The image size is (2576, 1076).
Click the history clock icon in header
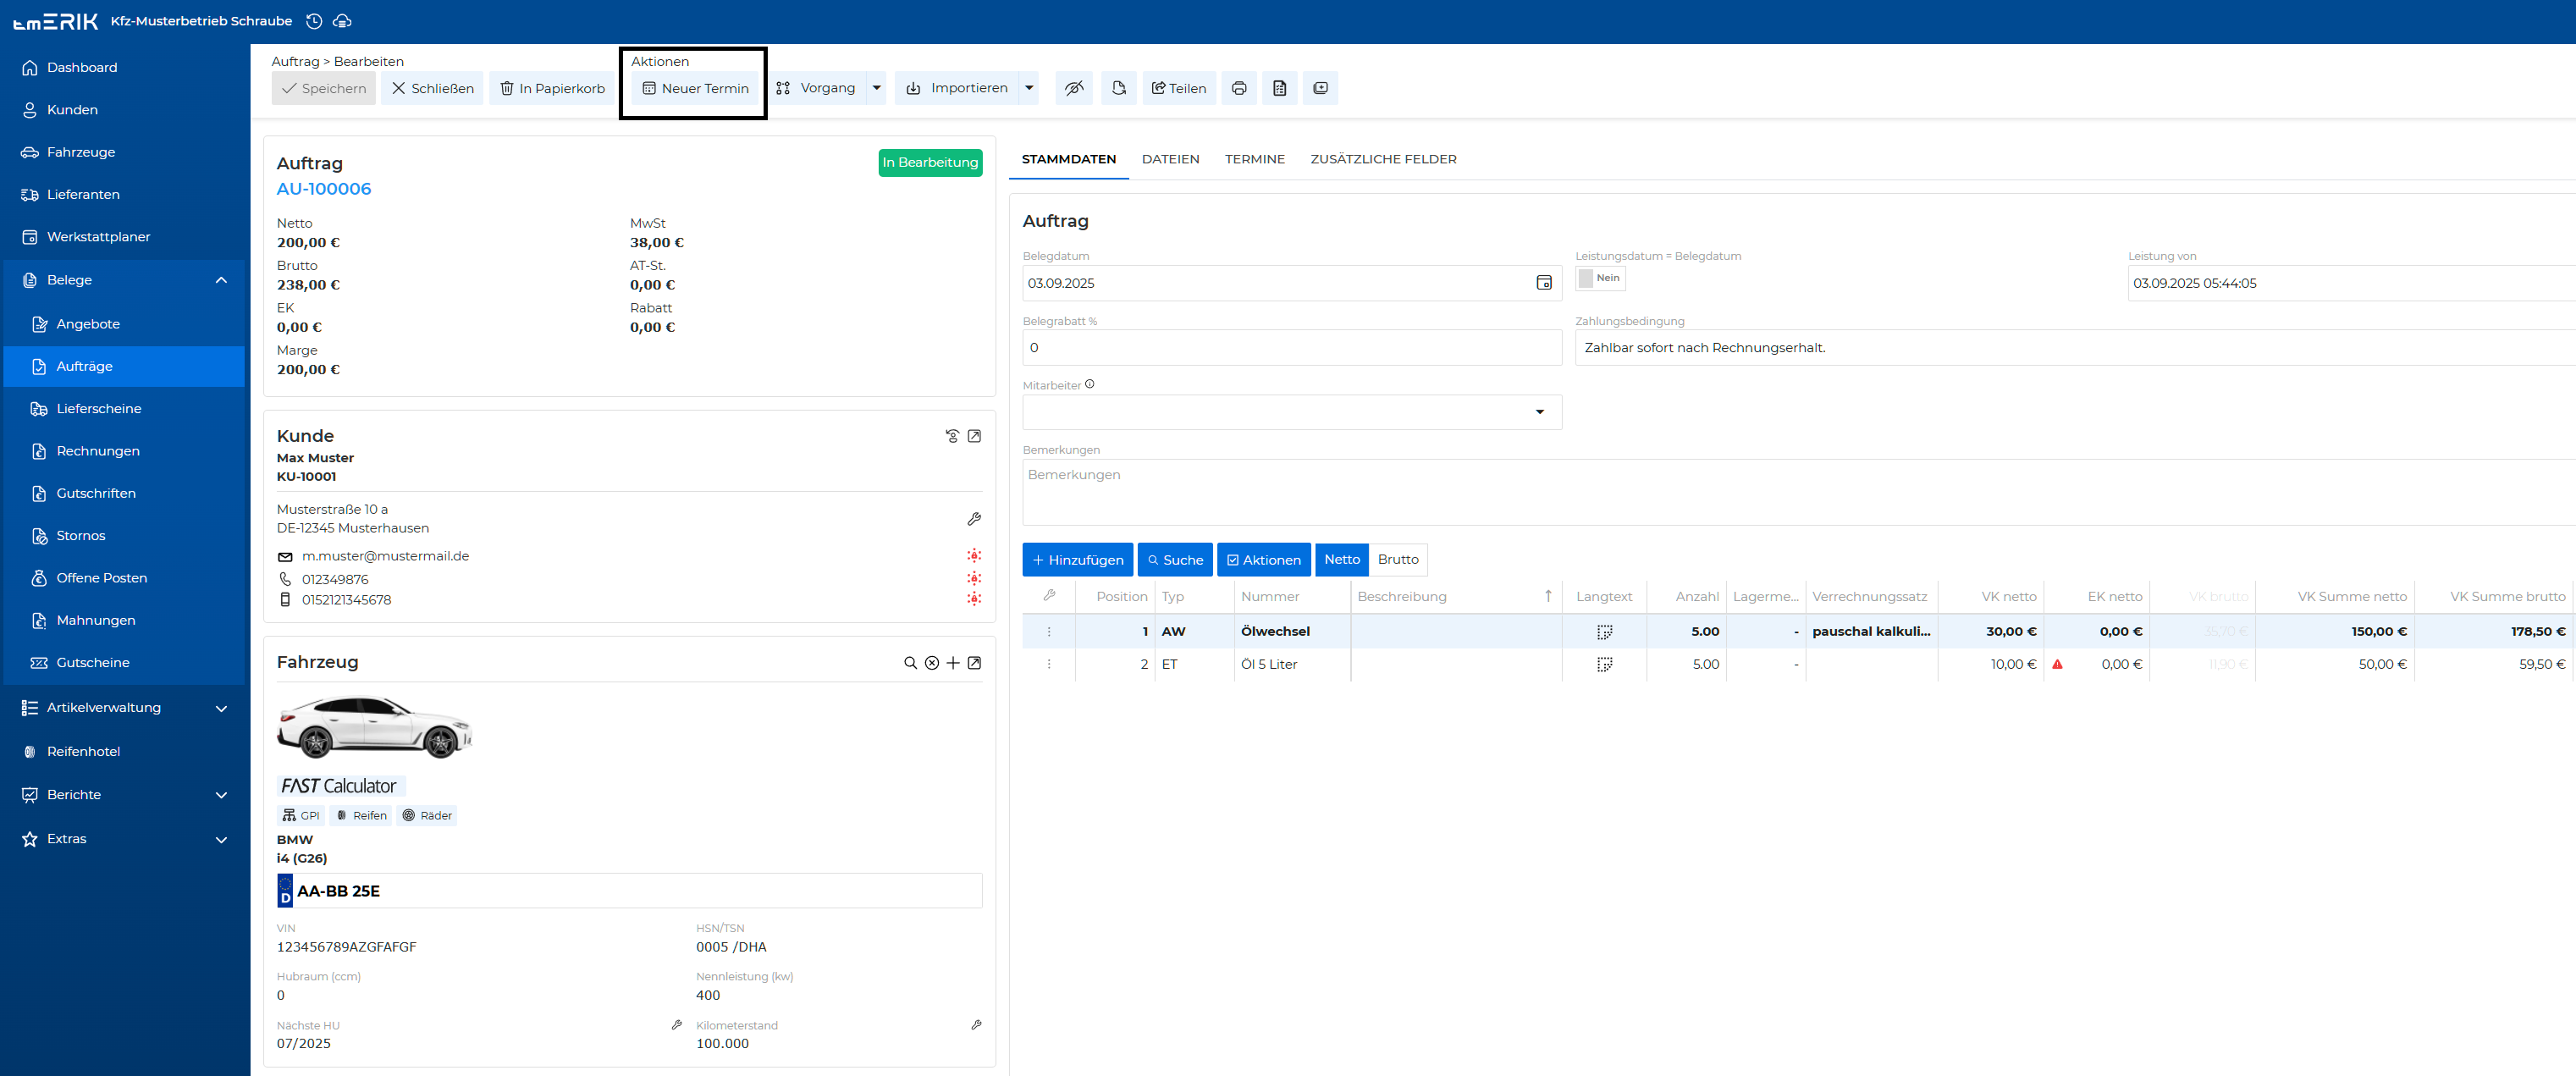(314, 21)
